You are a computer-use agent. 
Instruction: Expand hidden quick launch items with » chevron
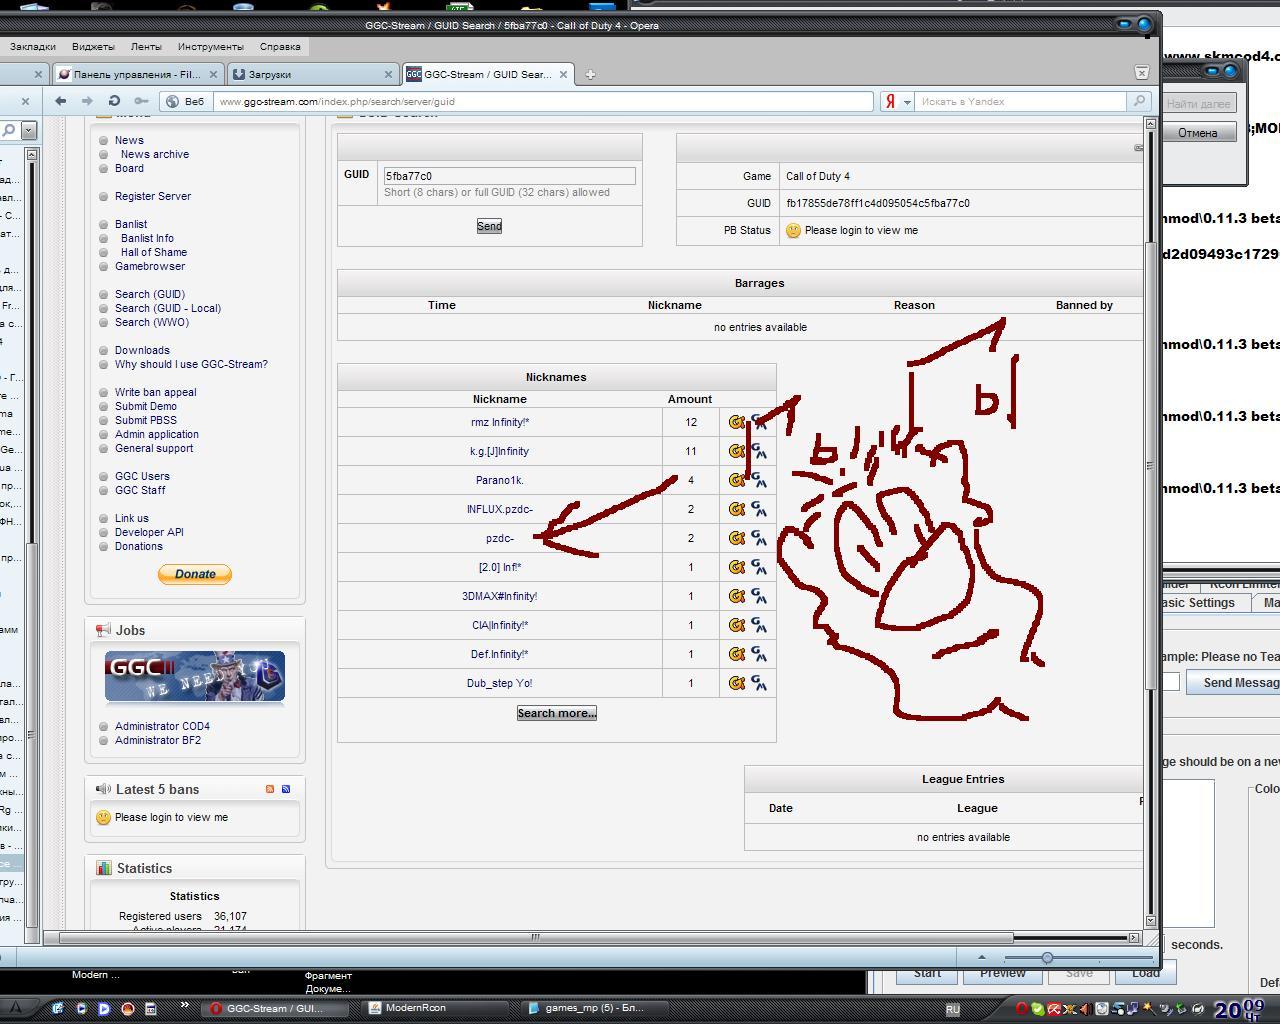(184, 1006)
